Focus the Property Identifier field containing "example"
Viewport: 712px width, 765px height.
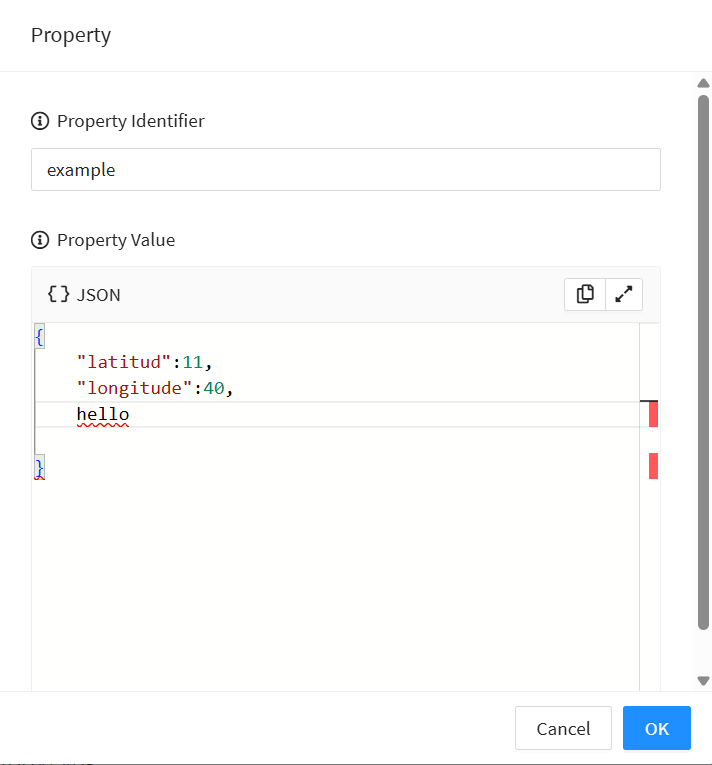pos(345,170)
